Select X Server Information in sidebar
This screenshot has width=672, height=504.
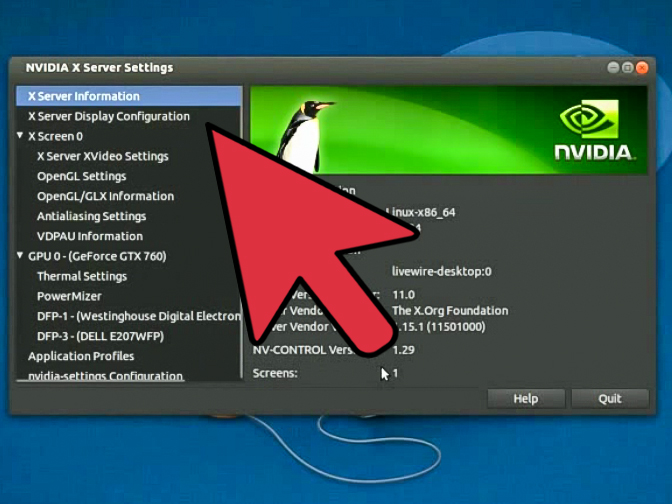coord(129,96)
